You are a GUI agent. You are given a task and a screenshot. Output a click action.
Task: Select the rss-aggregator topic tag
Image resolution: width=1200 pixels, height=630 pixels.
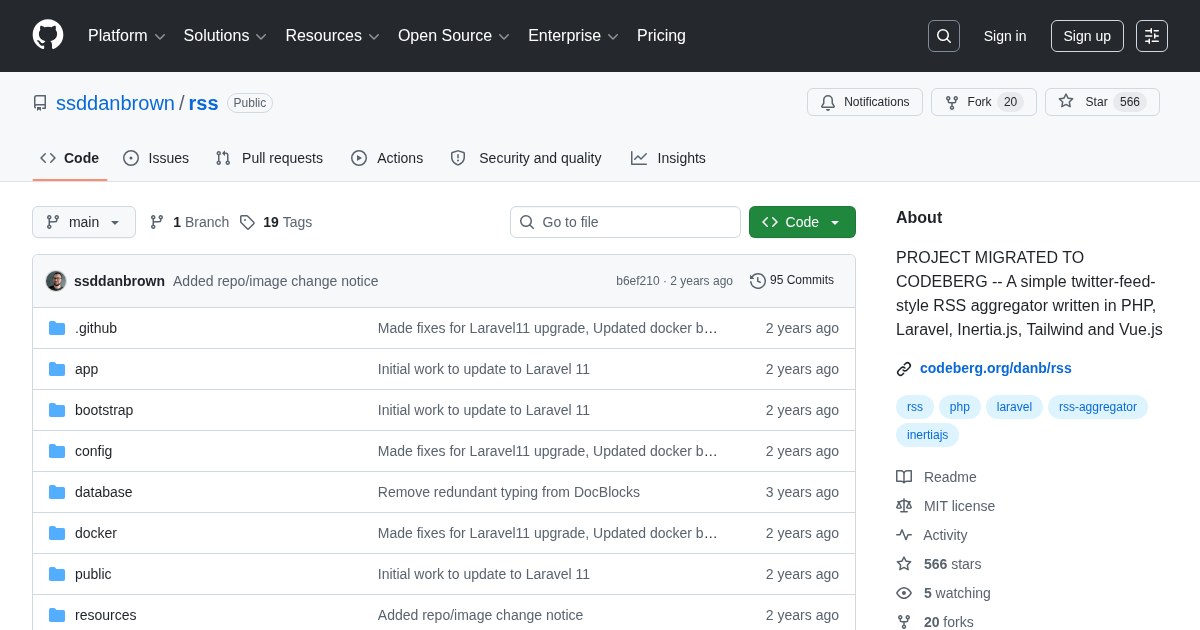pos(1098,407)
